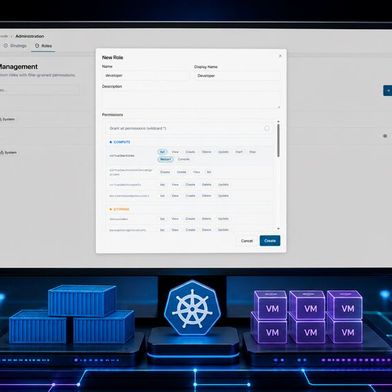Click the Create button in New Role dialog
392x392 pixels.
[270, 241]
